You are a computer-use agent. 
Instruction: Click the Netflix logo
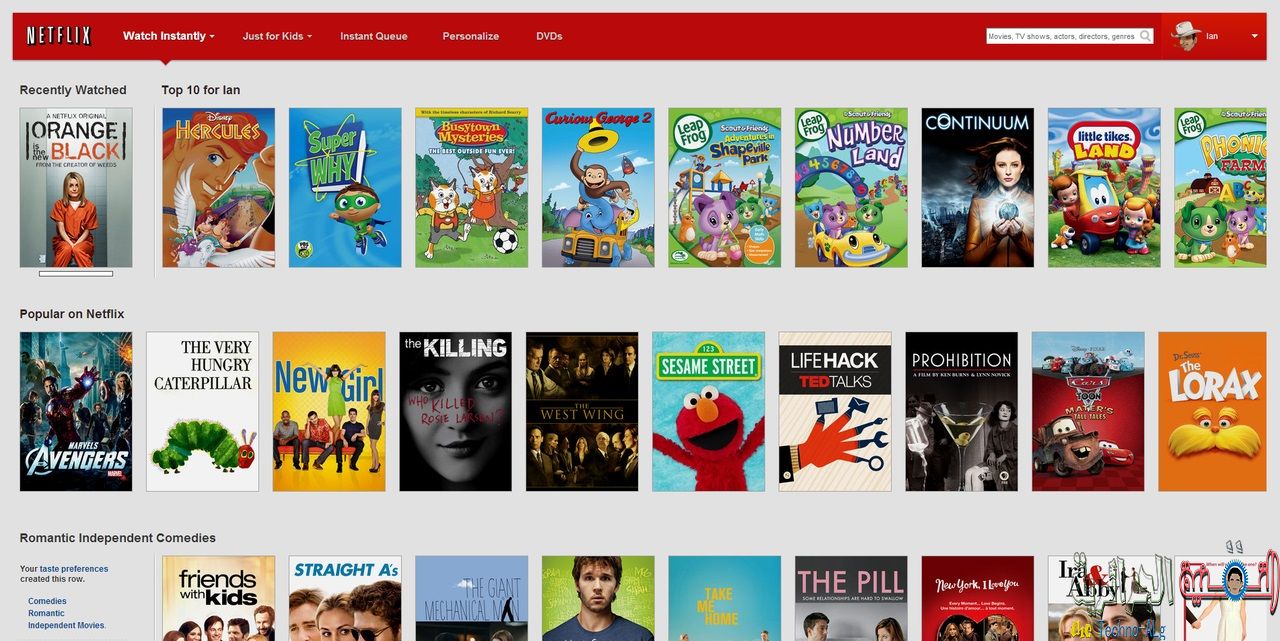(58, 36)
